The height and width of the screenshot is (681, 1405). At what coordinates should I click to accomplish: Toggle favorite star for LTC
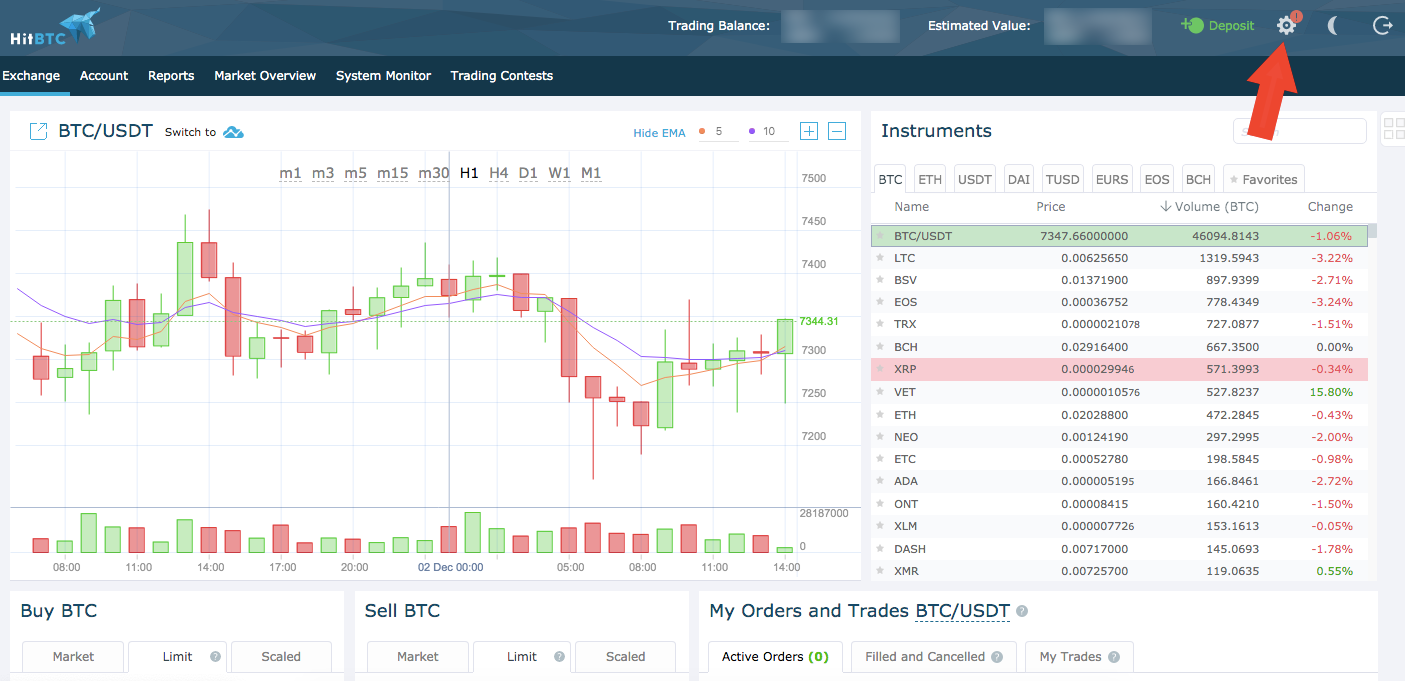coord(880,258)
